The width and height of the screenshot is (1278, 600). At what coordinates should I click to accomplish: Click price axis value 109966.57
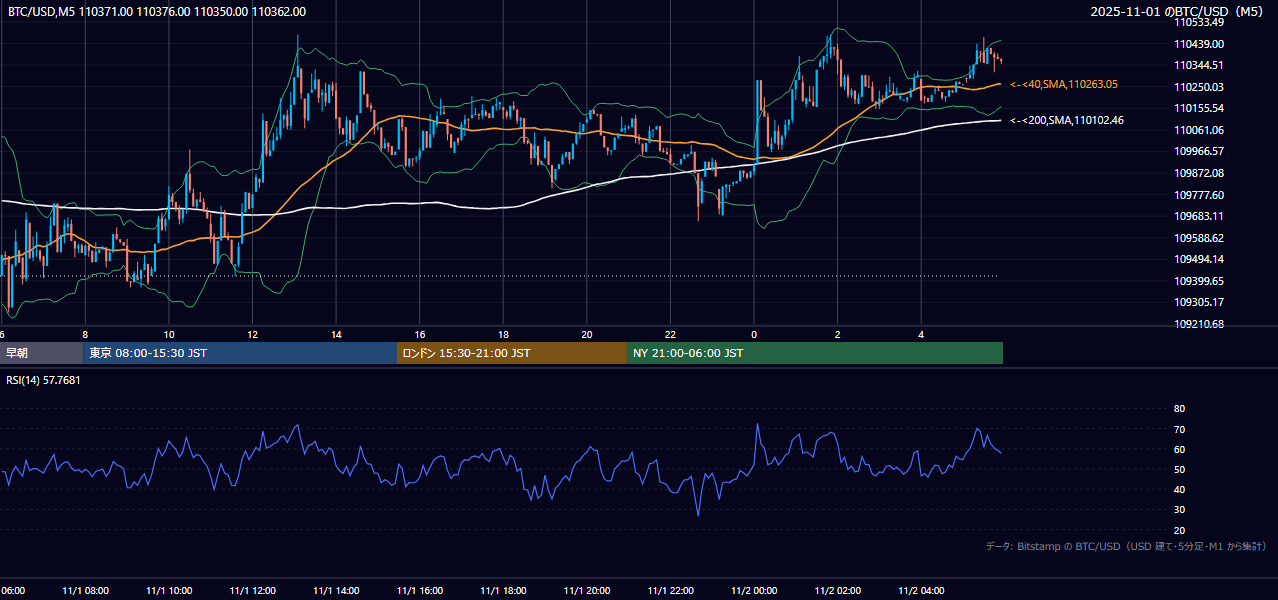[1200, 151]
